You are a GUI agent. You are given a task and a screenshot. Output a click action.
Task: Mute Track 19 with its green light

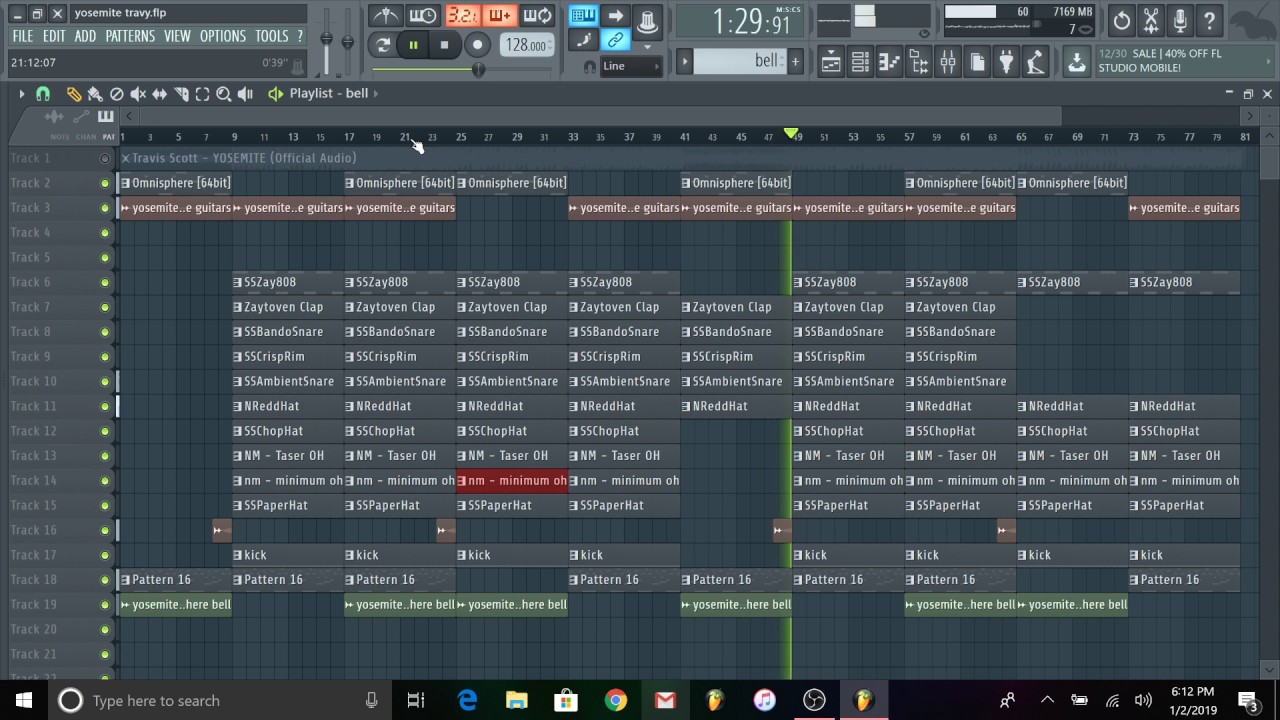(x=105, y=604)
